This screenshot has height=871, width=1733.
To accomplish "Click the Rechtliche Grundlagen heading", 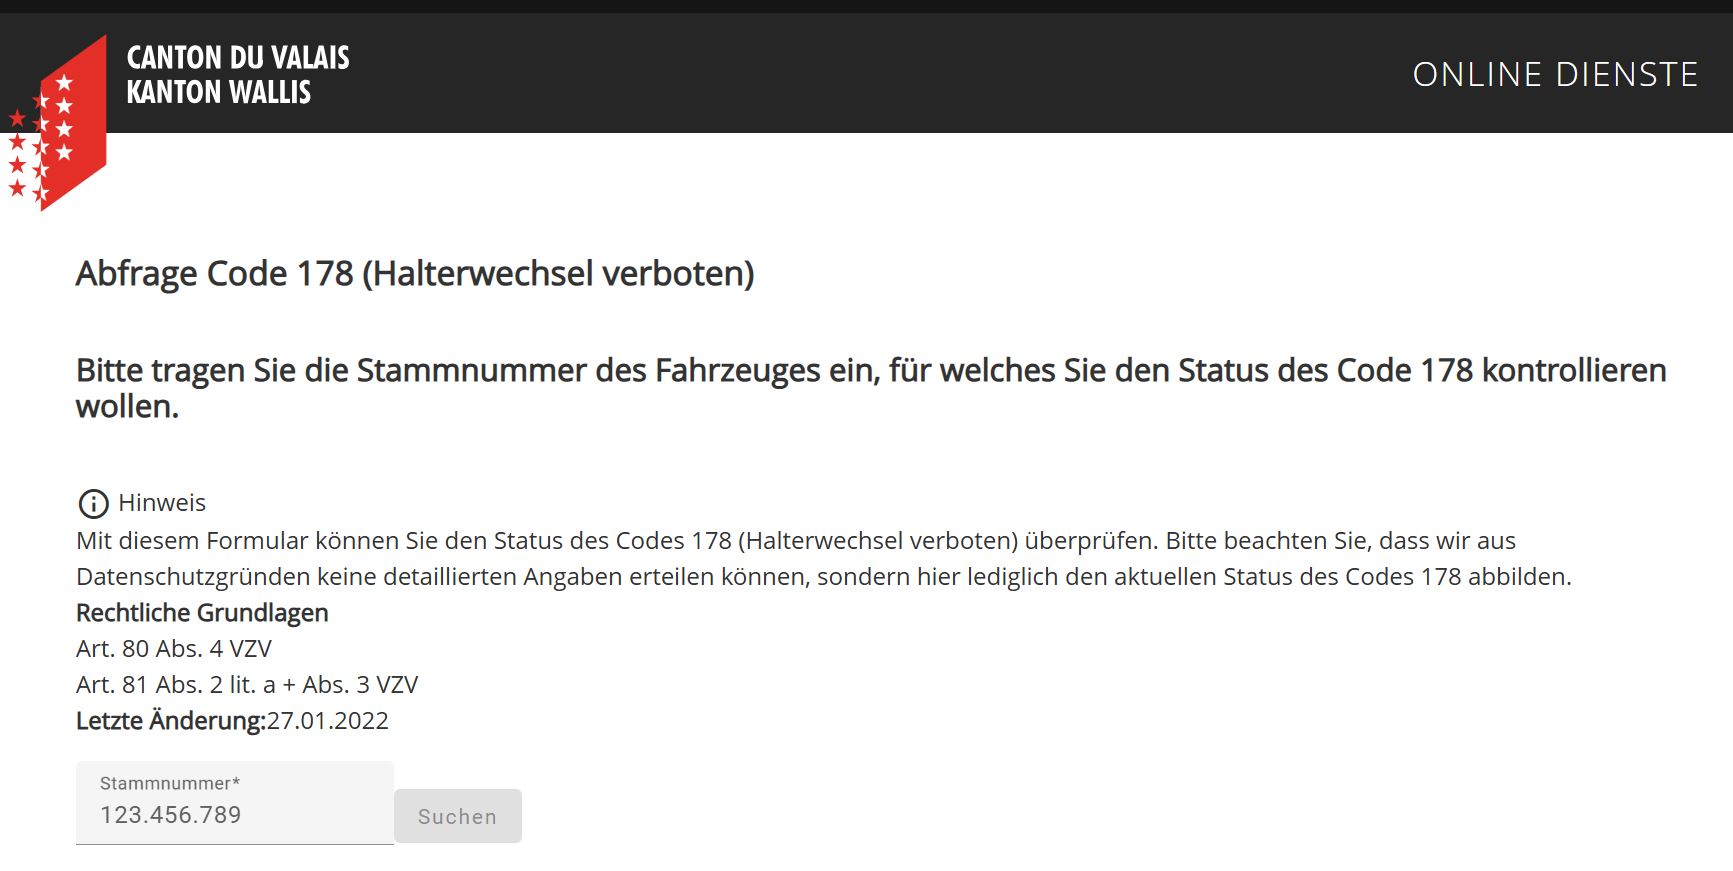I will point(202,613).
